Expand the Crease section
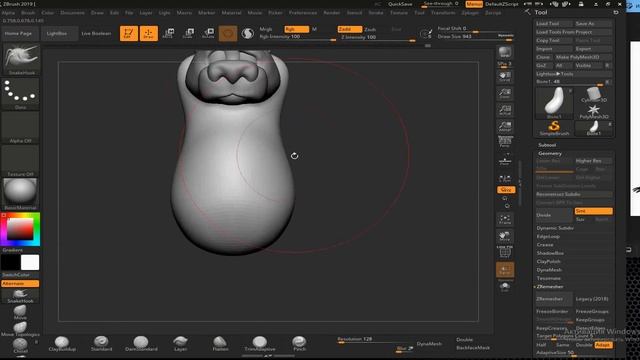640x360 pixels. (x=545, y=244)
